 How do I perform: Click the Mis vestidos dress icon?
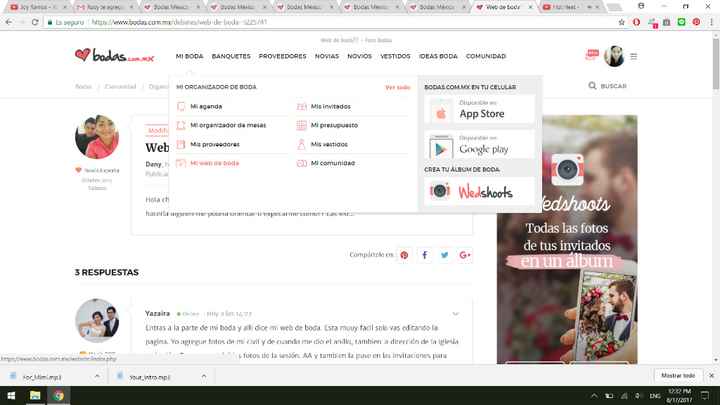(302, 144)
